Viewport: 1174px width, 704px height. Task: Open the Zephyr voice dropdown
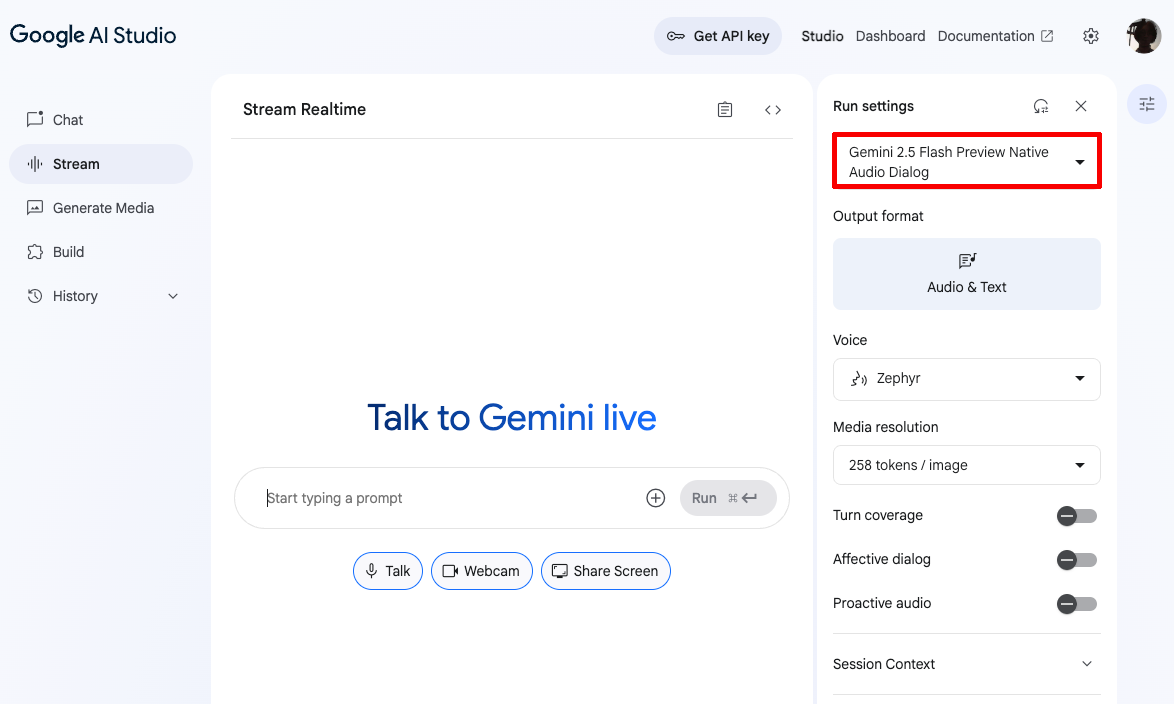click(x=966, y=379)
